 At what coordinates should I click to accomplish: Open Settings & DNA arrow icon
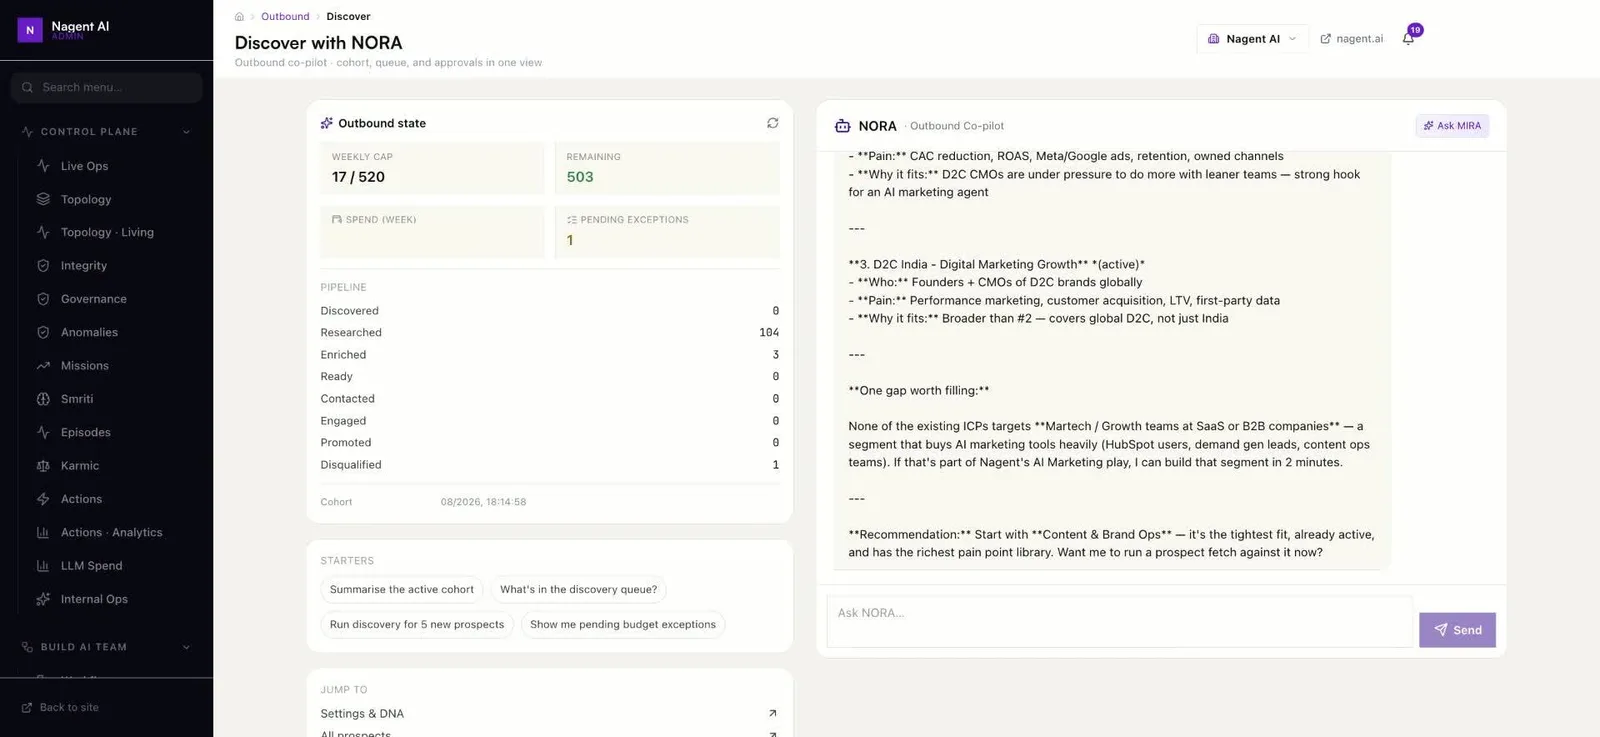(772, 714)
